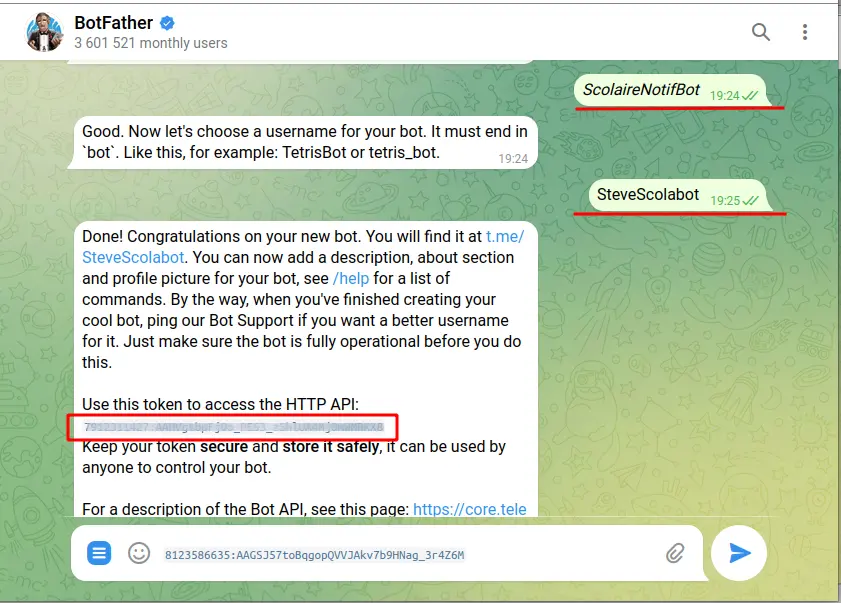The width and height of the screenshot is (841, 603).
Task: Click the blurred HTTP API token text
Action: (233, 427)
